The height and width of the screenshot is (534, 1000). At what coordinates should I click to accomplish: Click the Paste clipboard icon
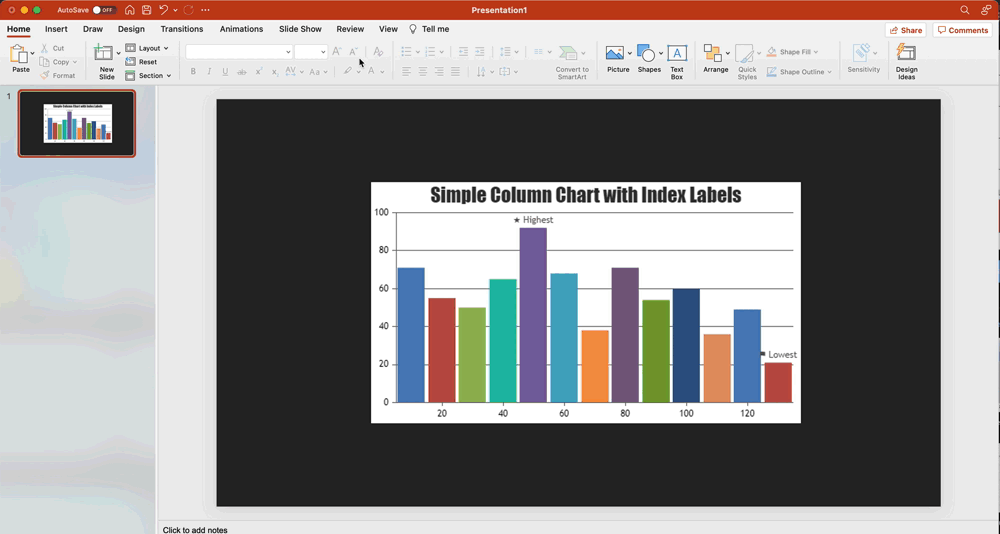pos(18,54)
